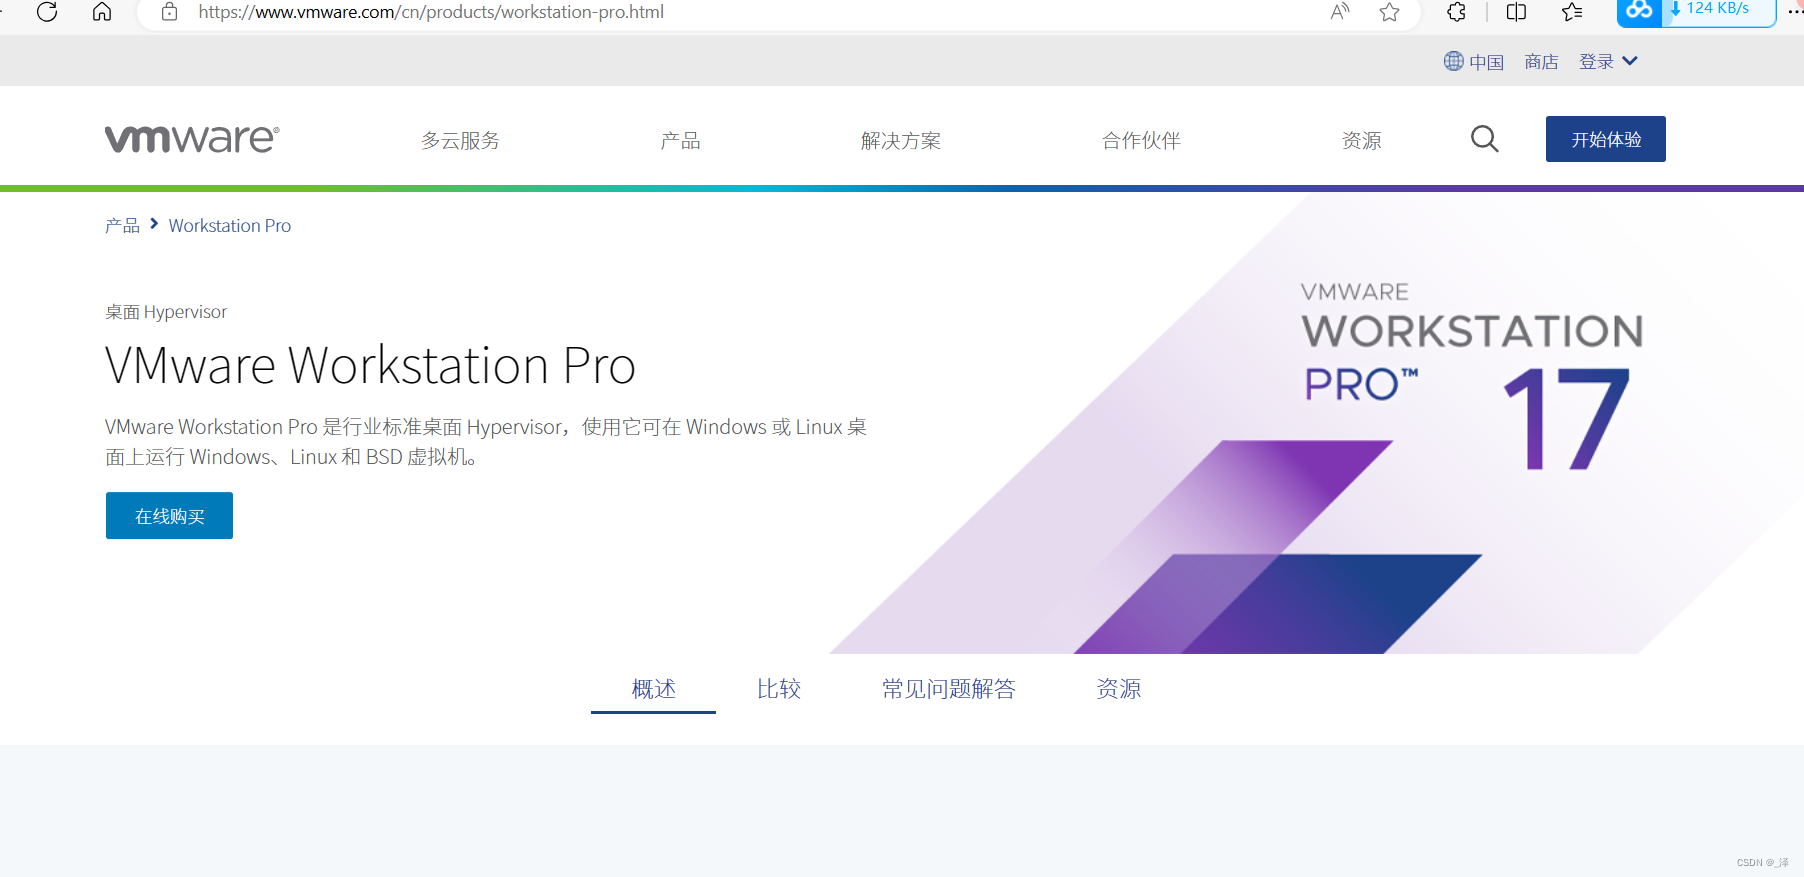1804x877 pixels.
Task: Open the 资源 menu in top navigation
Action: pos(1361,140)
